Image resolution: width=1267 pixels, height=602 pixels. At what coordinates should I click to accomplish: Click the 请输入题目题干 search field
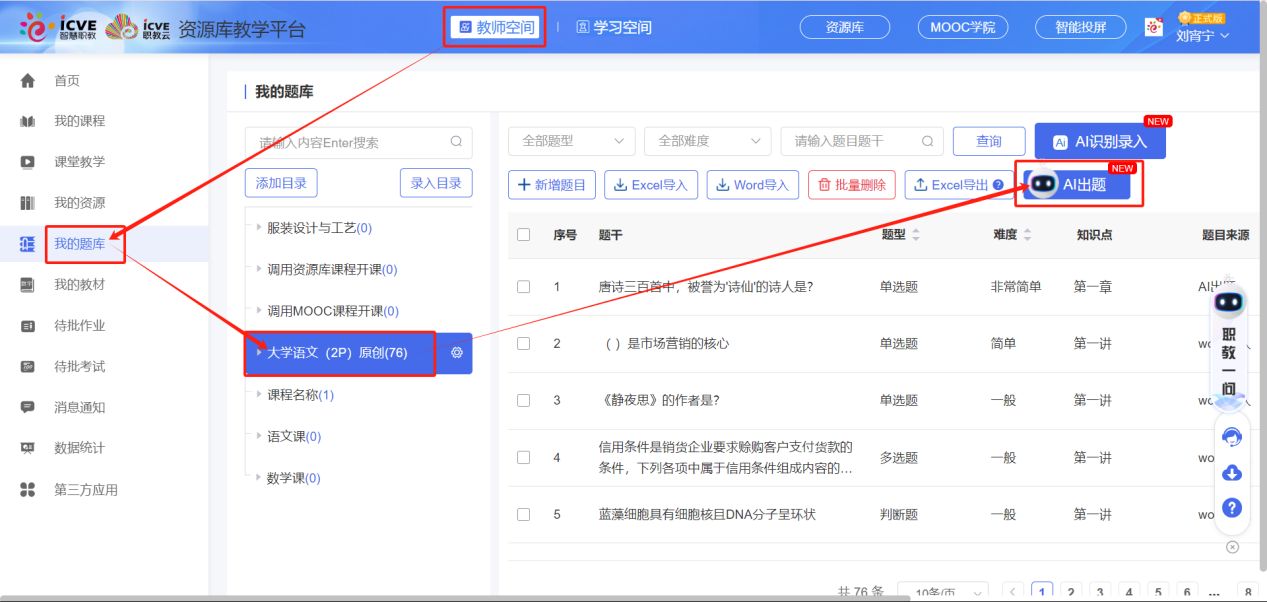852,141
